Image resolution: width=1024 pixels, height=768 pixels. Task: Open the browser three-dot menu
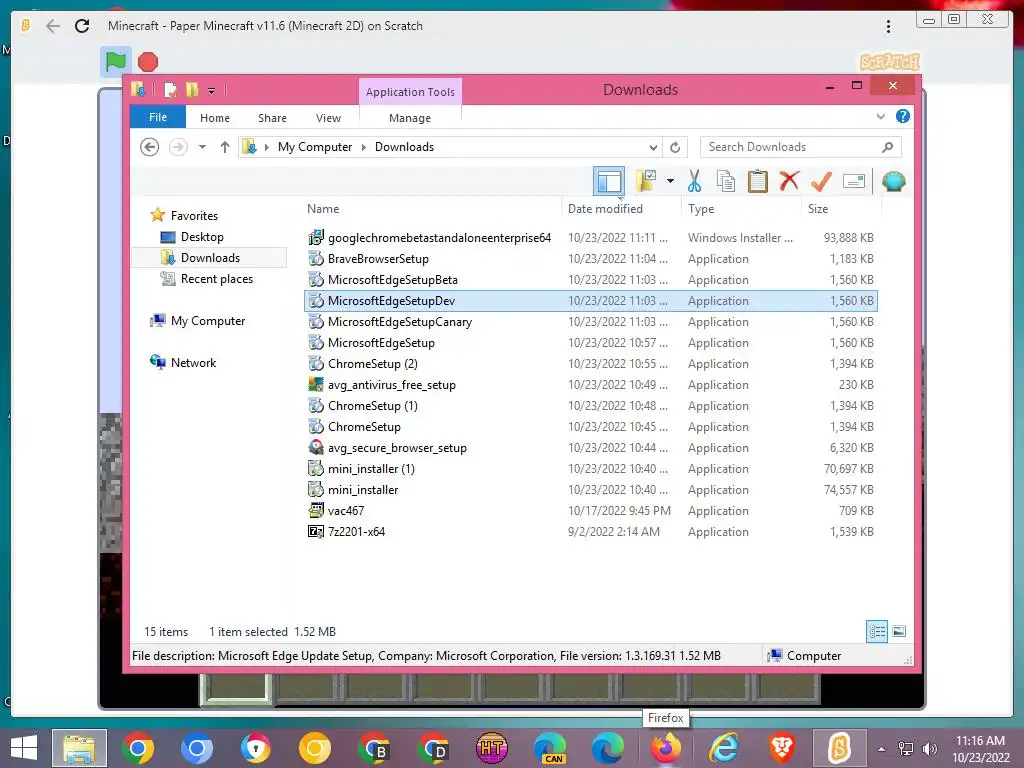pos(888,26)
